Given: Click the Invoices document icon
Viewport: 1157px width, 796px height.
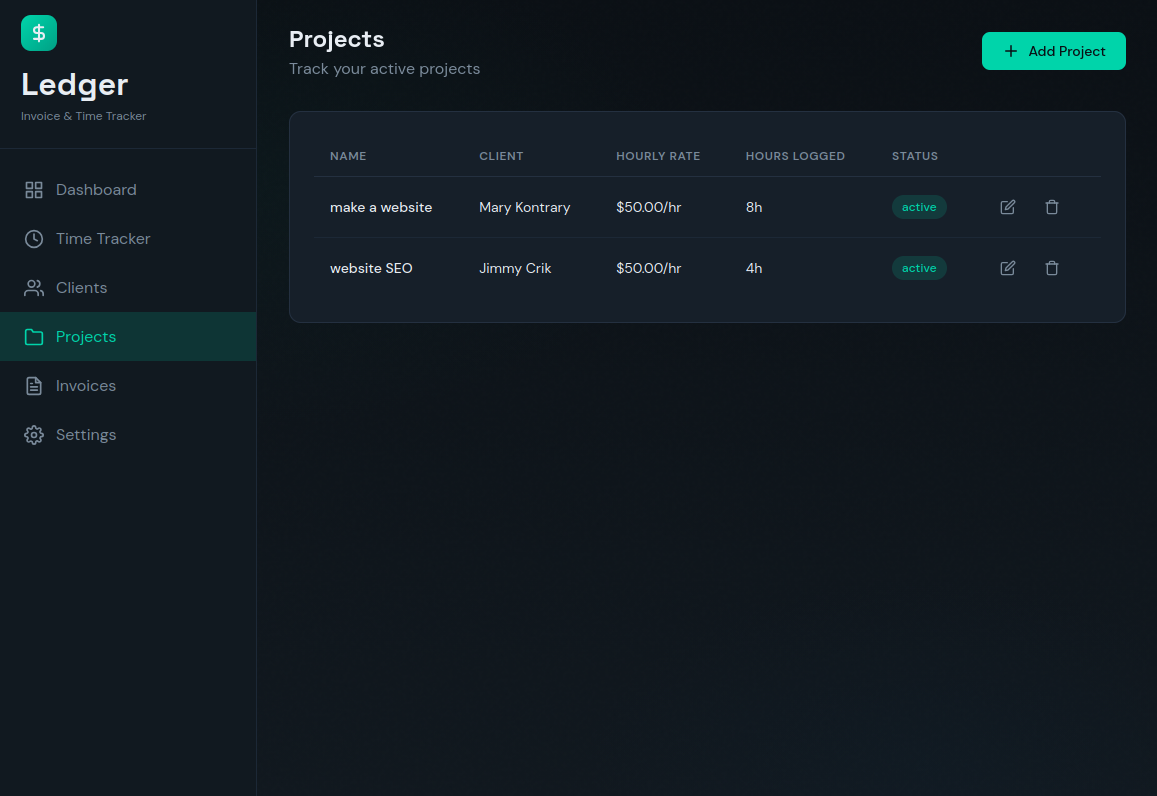Looking at the screenshot, I should (x=34, y=386).
